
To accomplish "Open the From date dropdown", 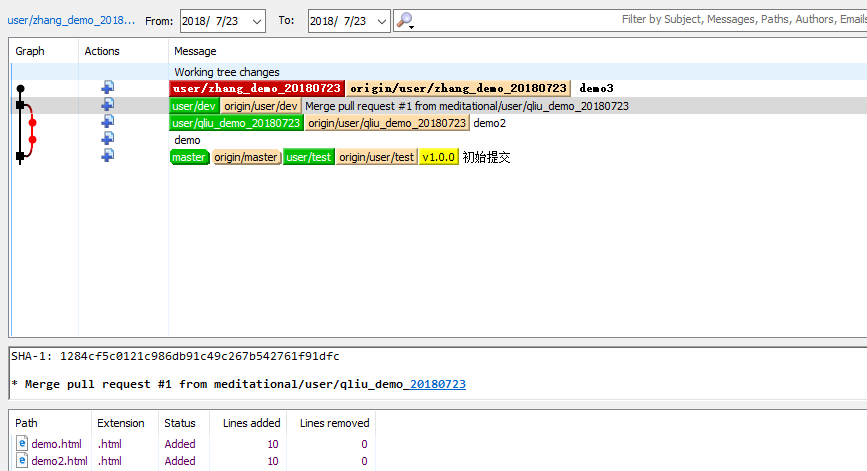I will [x=256, y=20].
